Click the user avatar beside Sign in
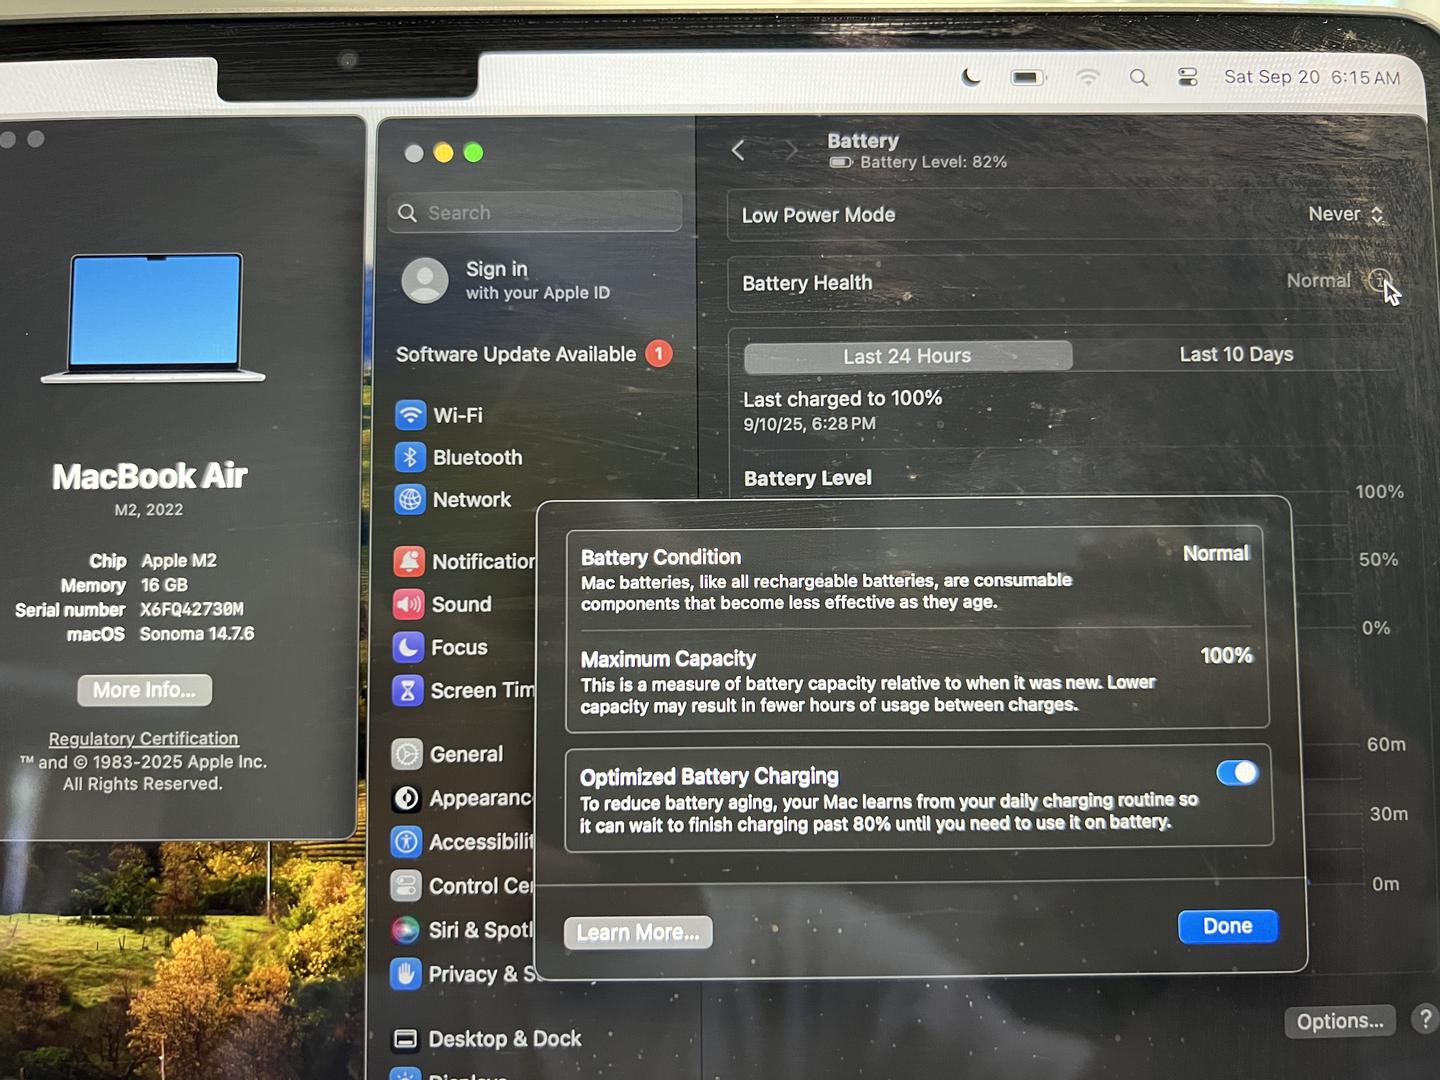 tap(425, 280)
